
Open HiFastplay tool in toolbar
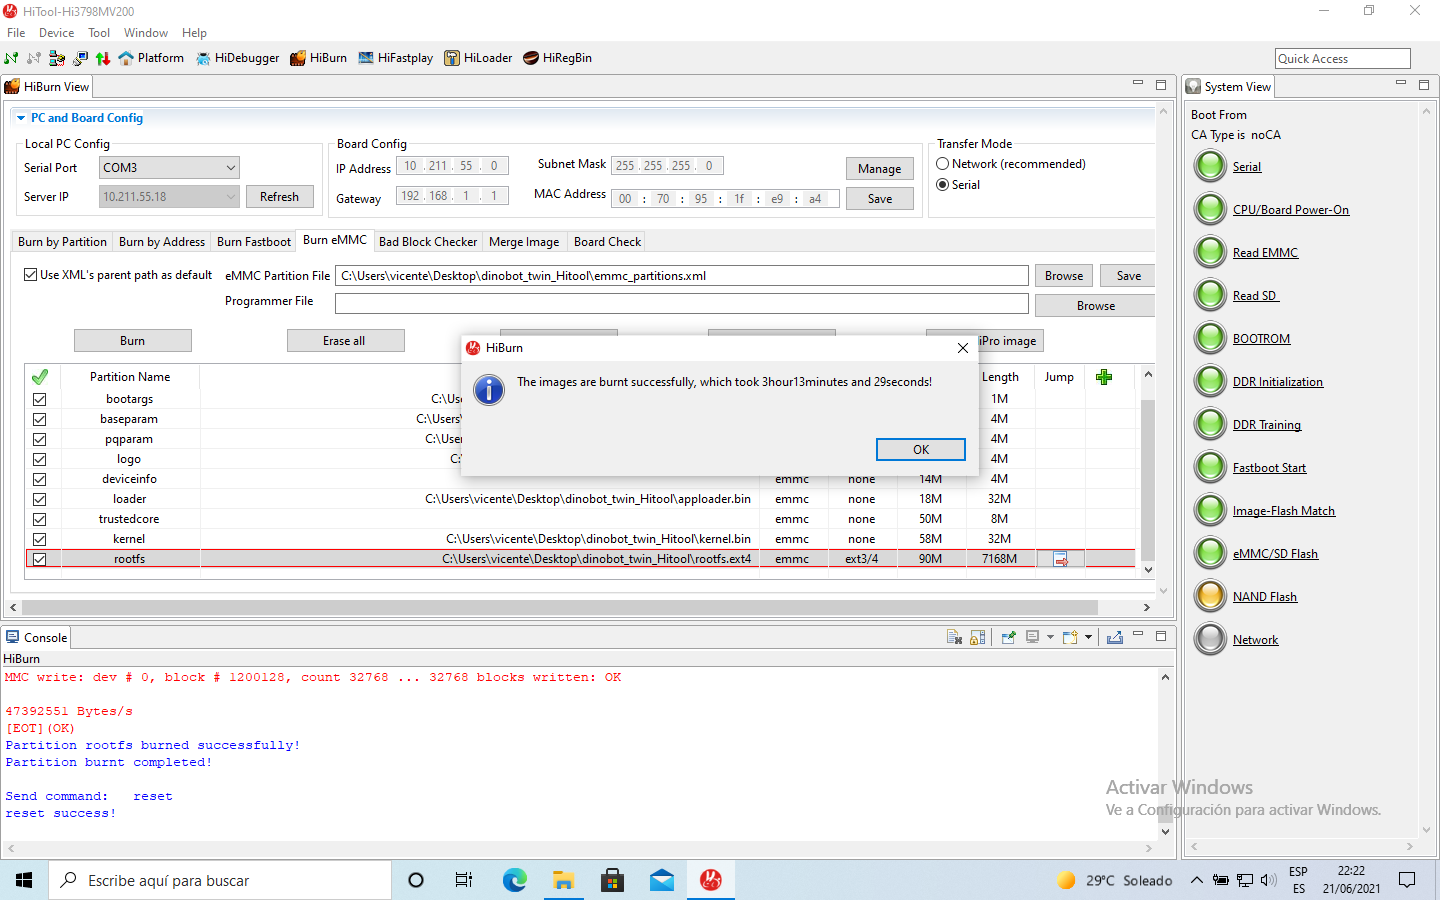395,58
